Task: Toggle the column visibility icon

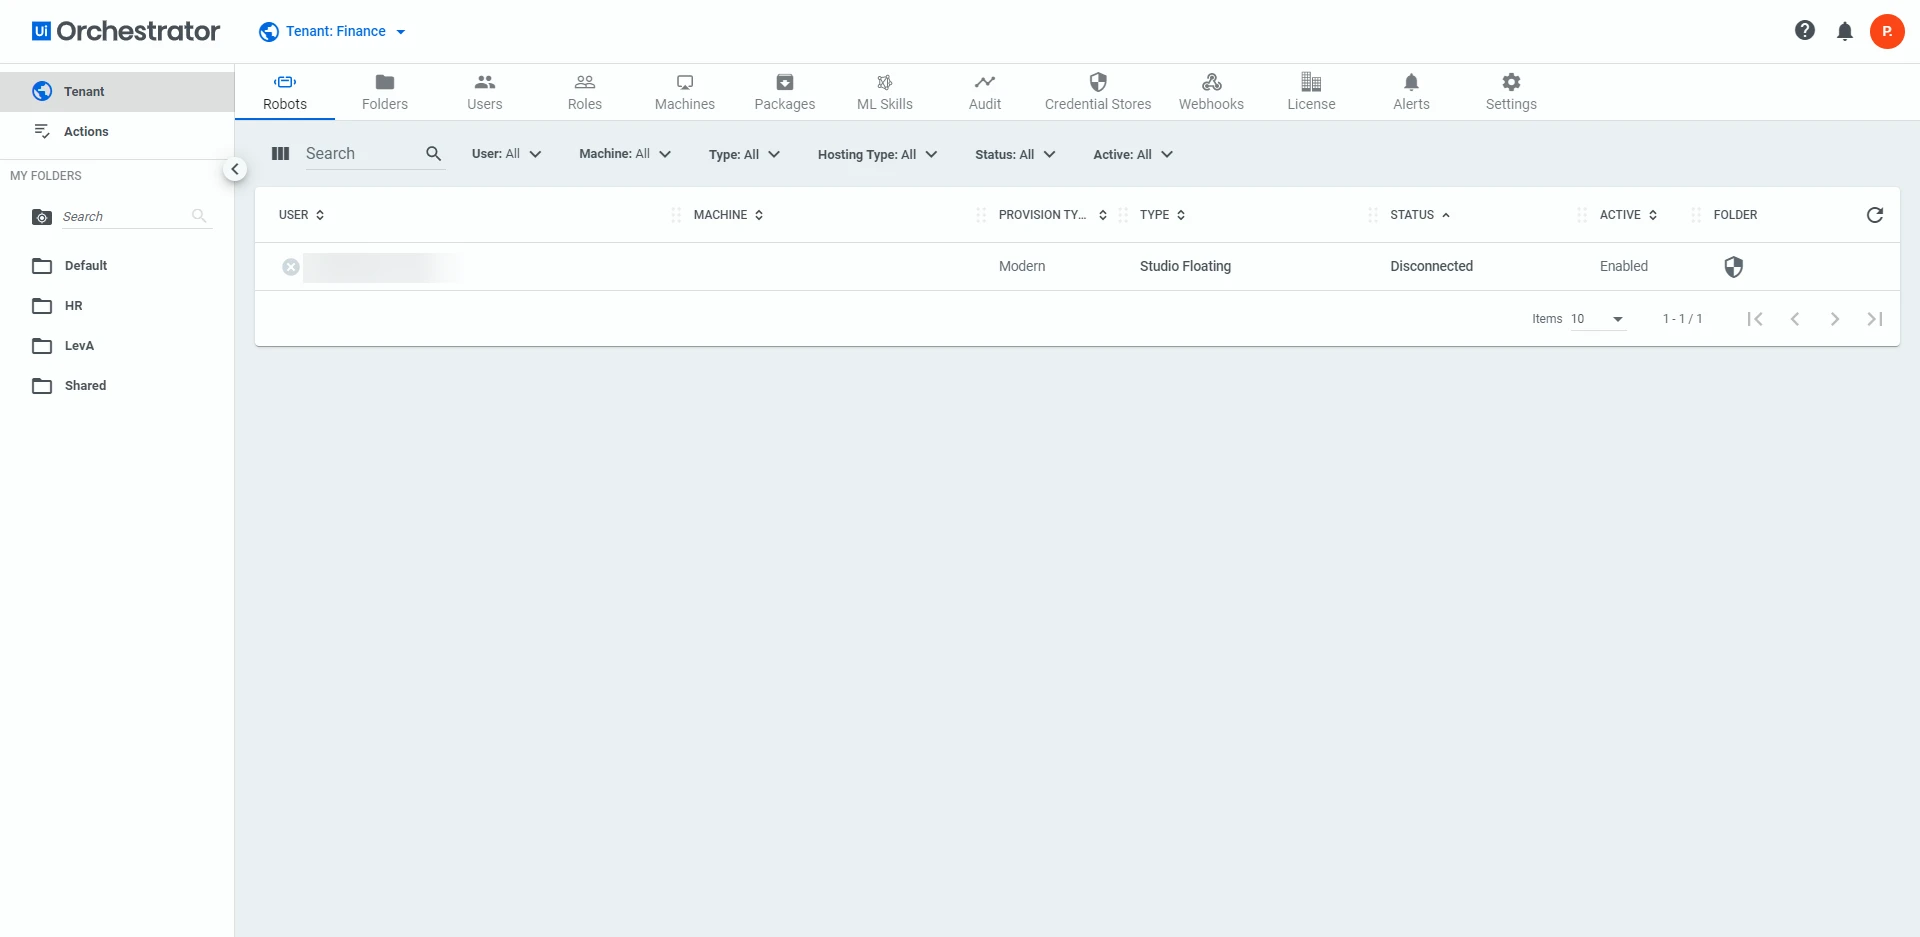Action: [x=281, y=154]
